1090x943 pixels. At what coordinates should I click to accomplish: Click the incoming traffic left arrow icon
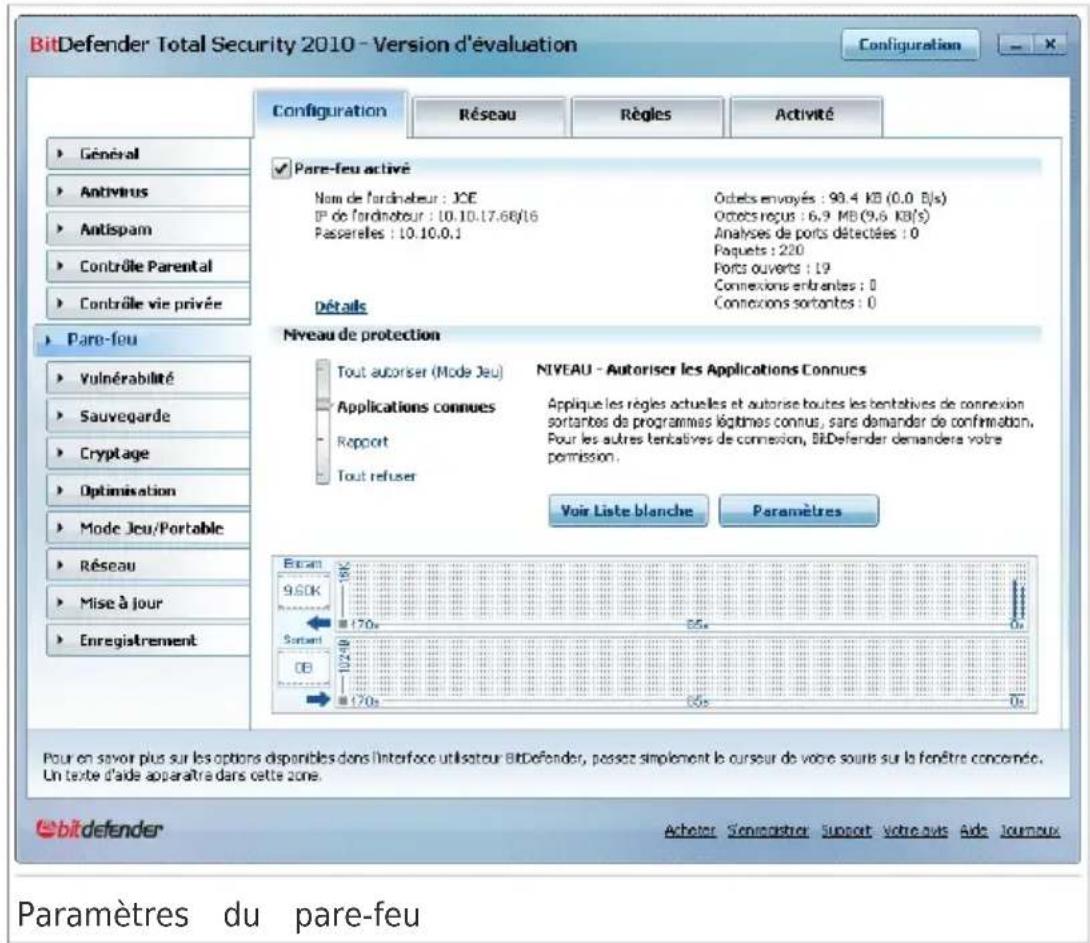point(318,623)
